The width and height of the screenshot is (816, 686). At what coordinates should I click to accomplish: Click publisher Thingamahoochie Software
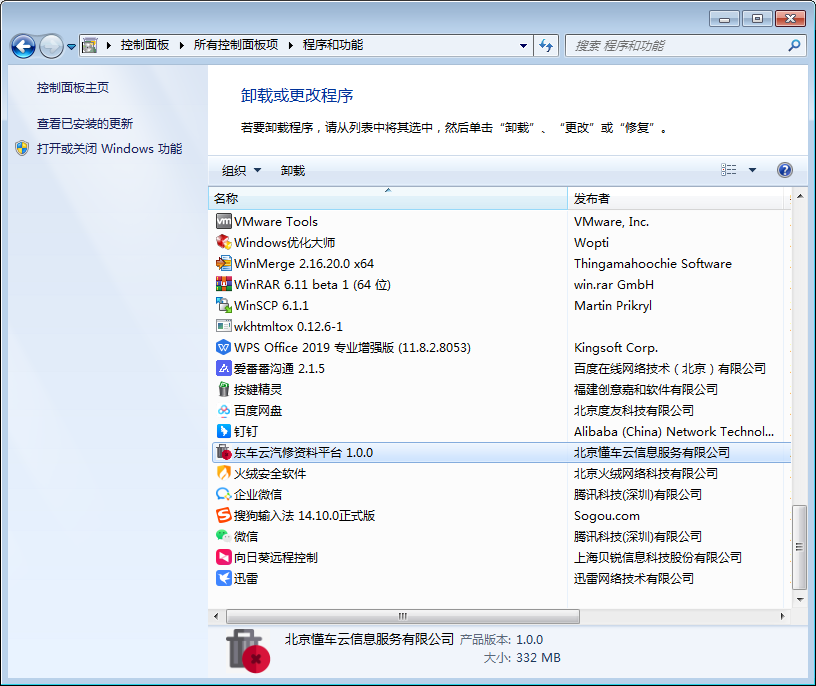653,263
